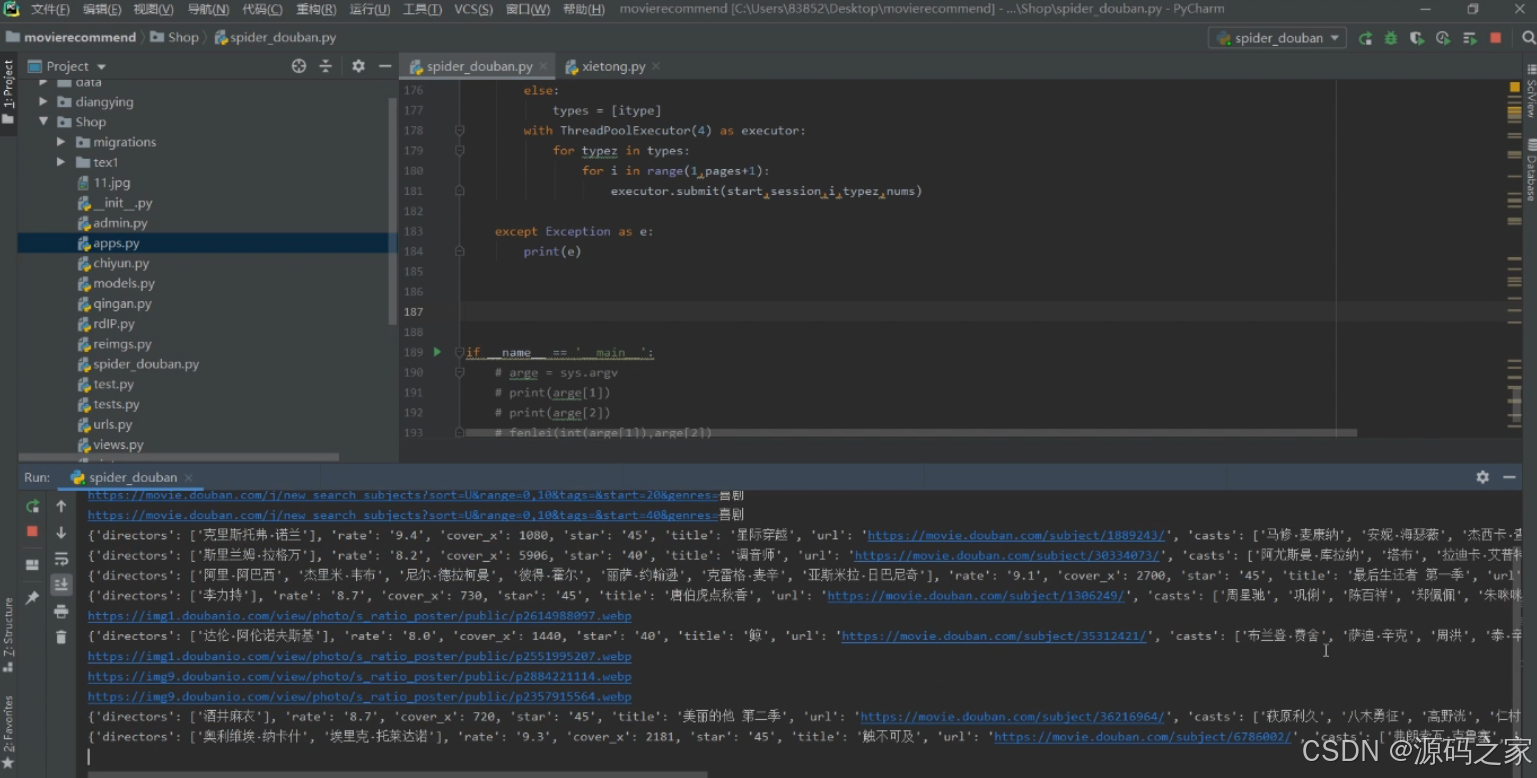Image resolution: width=1537 pixels, height=778 pixels.
Task: Open the 文件(F) menu
Action: [x=50, y=9]
